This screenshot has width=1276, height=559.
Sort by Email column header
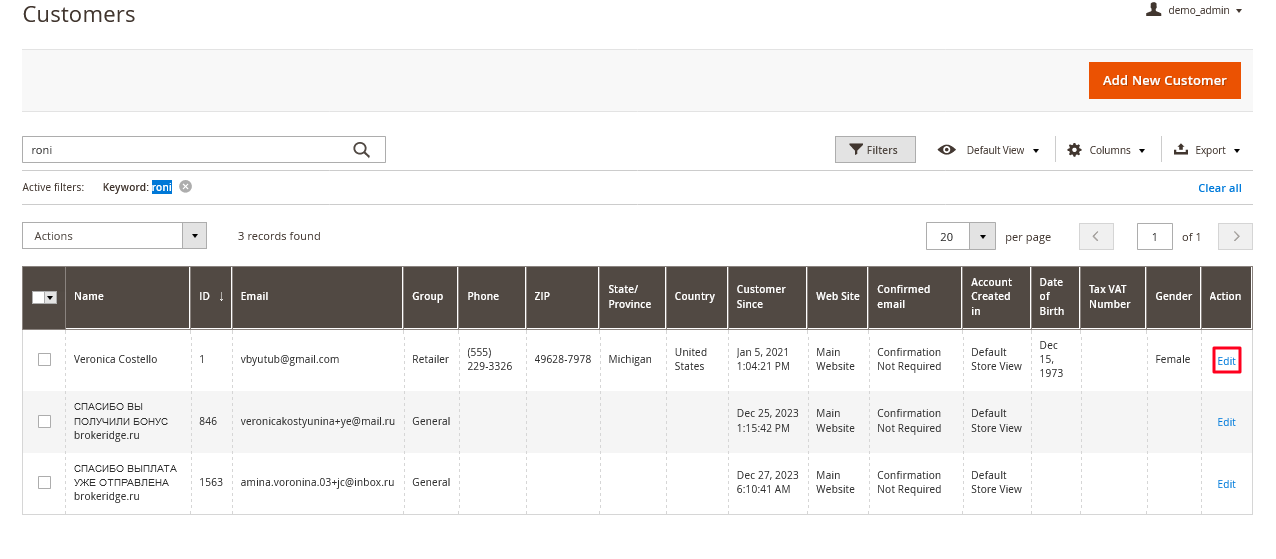coord(317,297)
